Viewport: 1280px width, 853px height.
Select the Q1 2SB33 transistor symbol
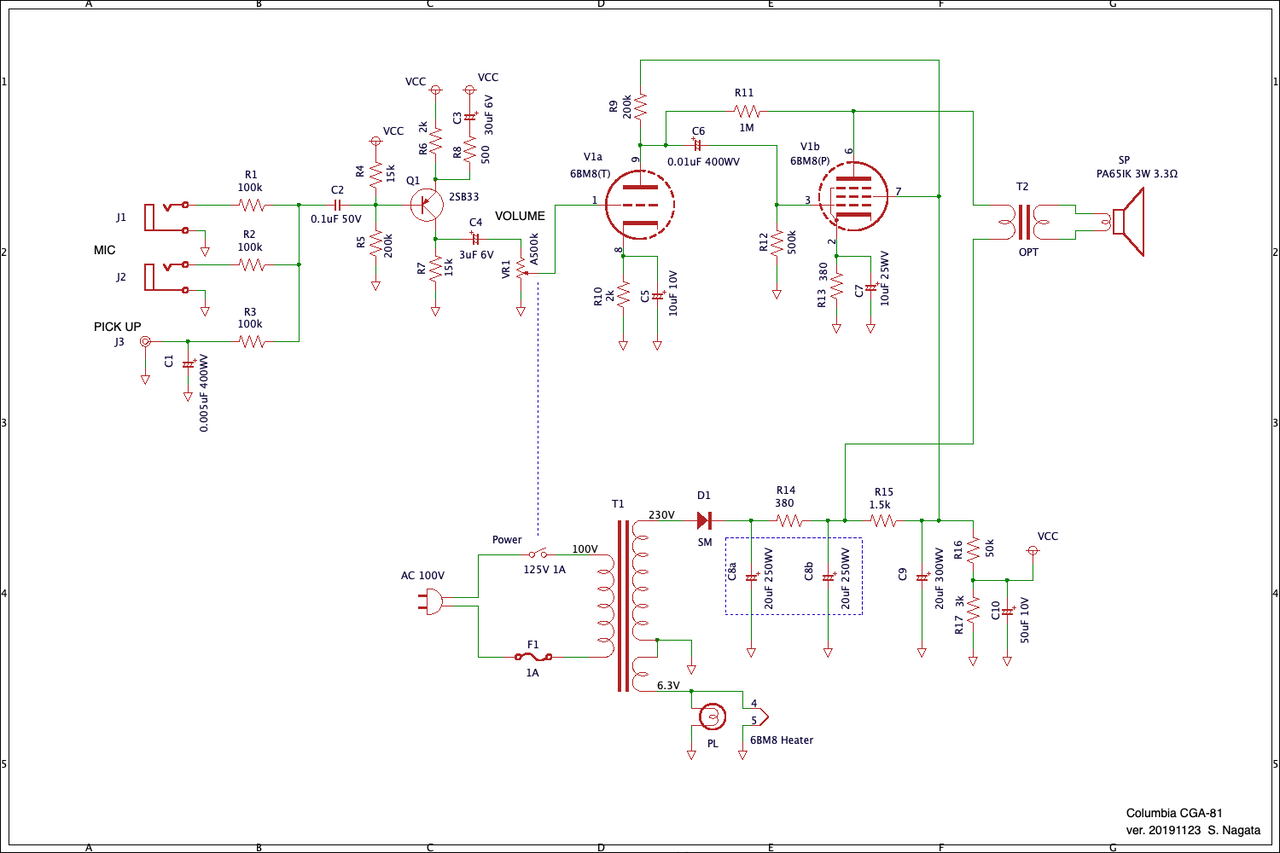click(x=429, y=204)
